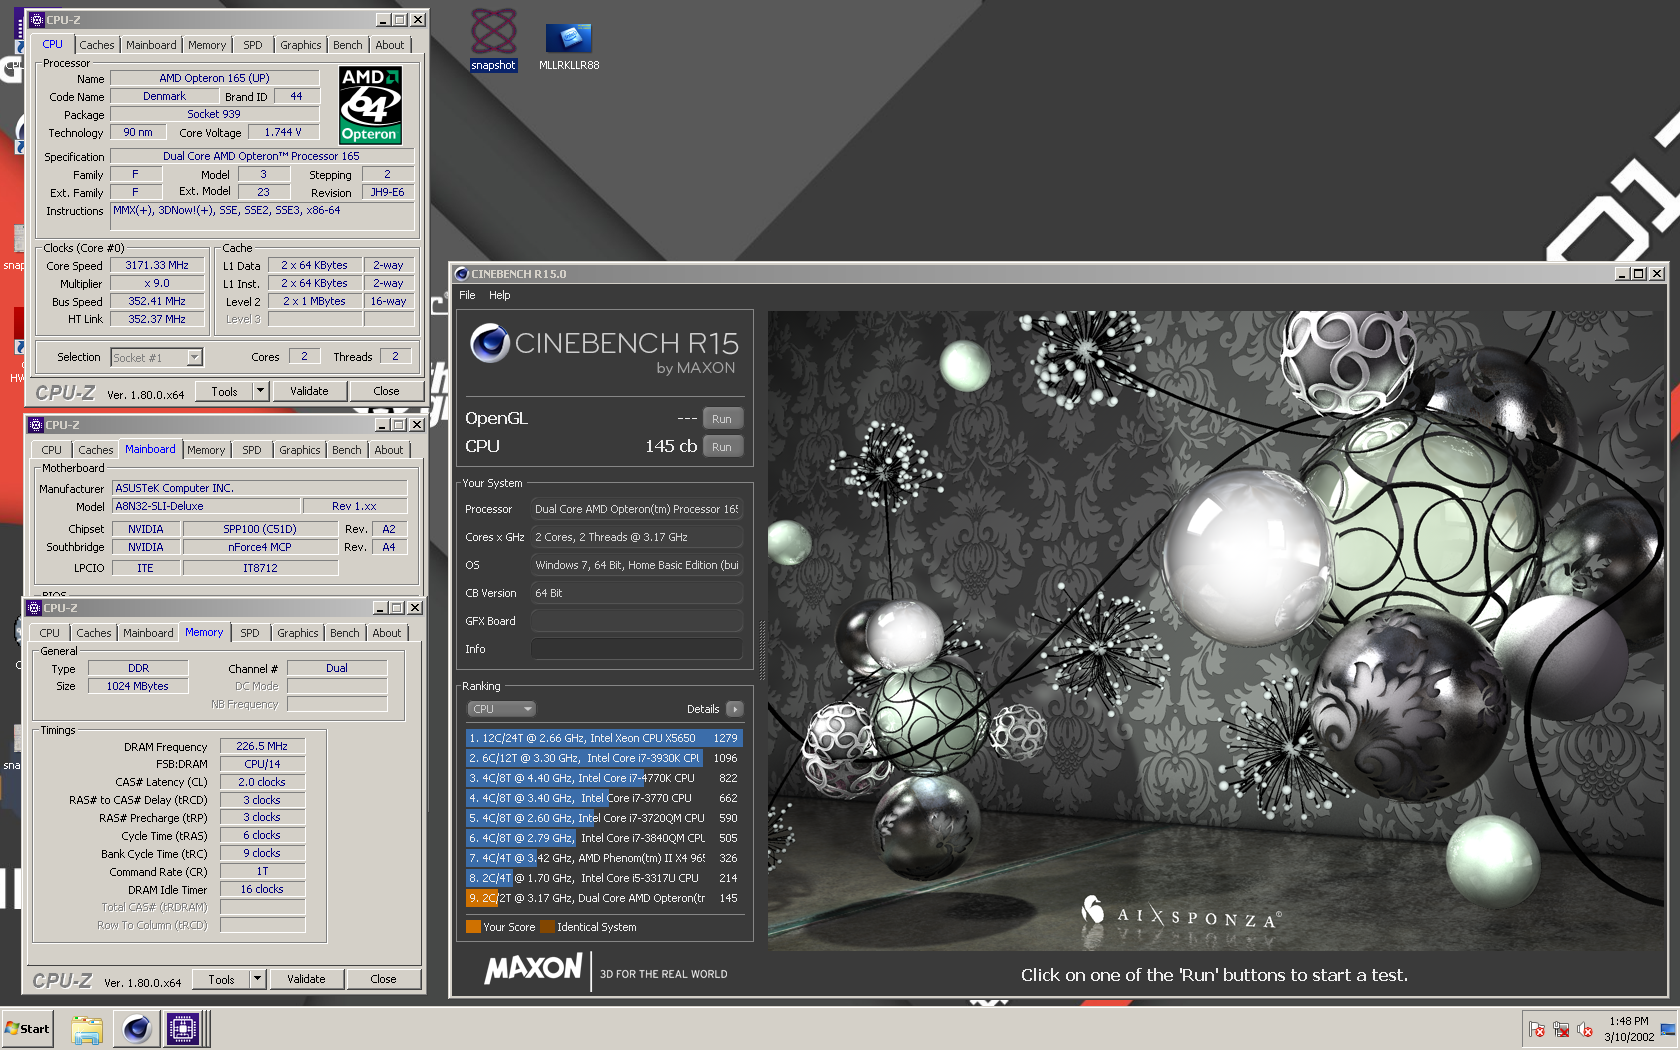Open the Socket #1 Selection dropdown
Viewport: 1680px width, 1050px height.
pos(157,357)
